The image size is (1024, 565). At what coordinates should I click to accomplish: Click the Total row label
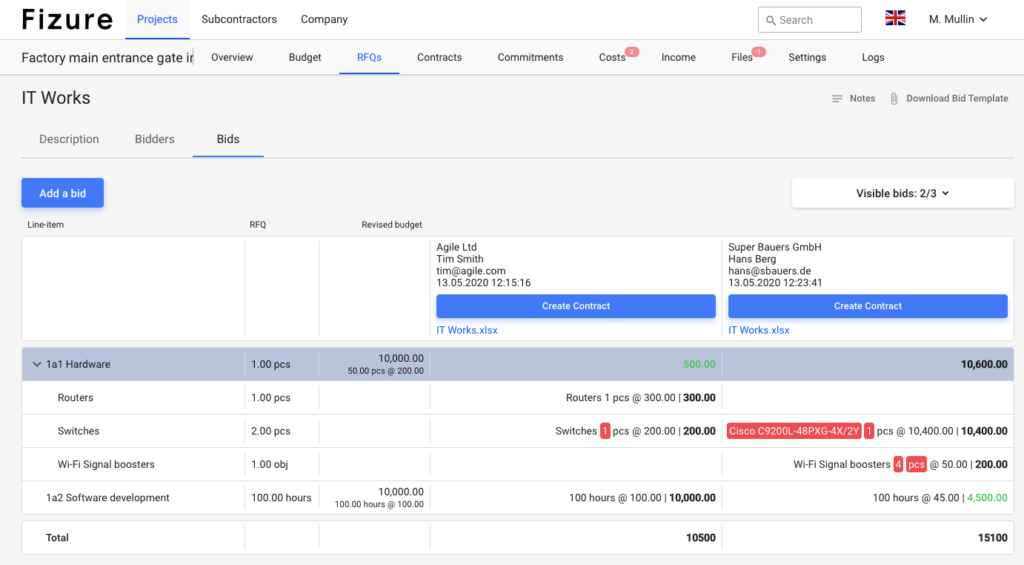click(x=57, y=538)
